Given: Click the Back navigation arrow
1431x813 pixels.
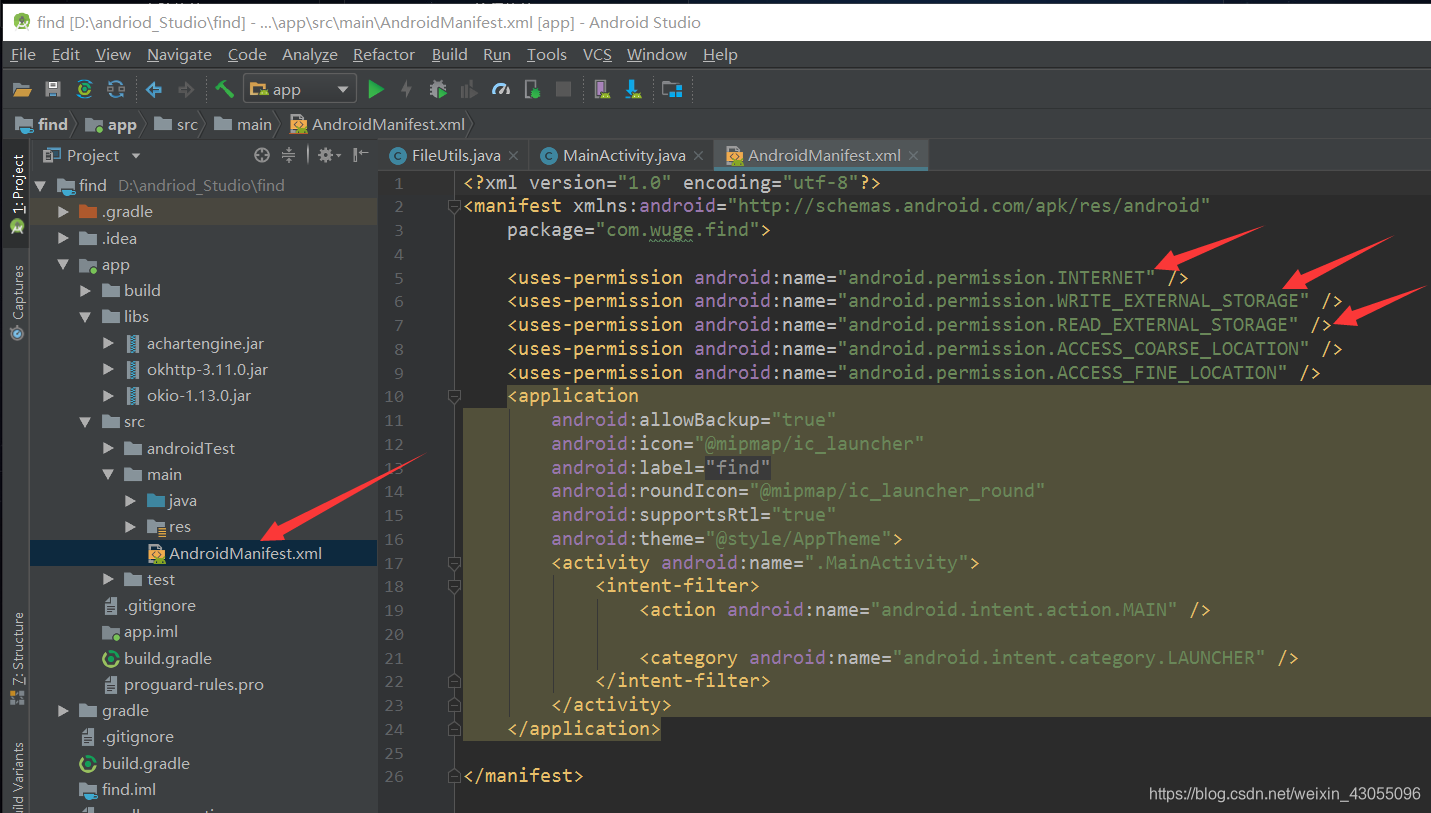Looking at the screenshot, I should (154, 90).
